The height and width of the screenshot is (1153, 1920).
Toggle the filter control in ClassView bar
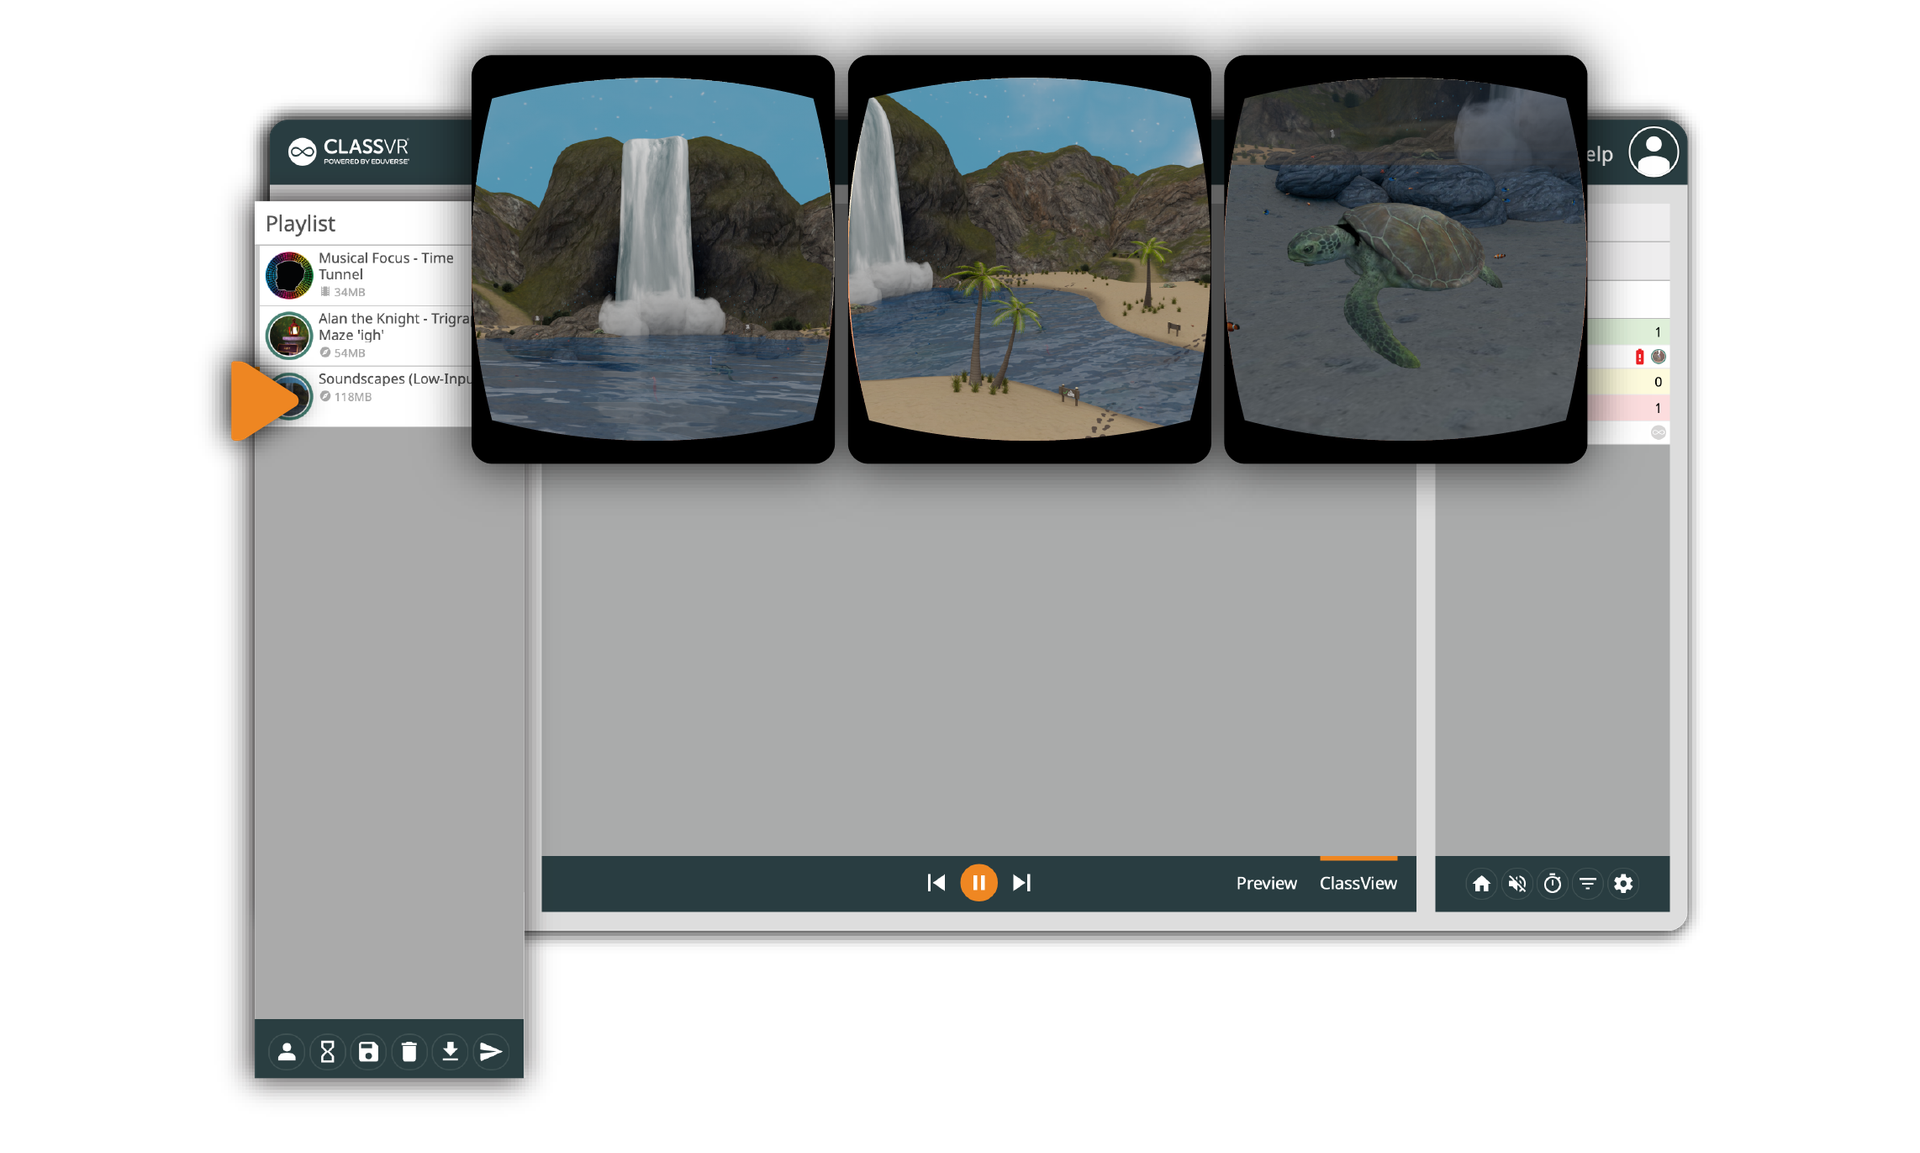tap(1588, 883)
